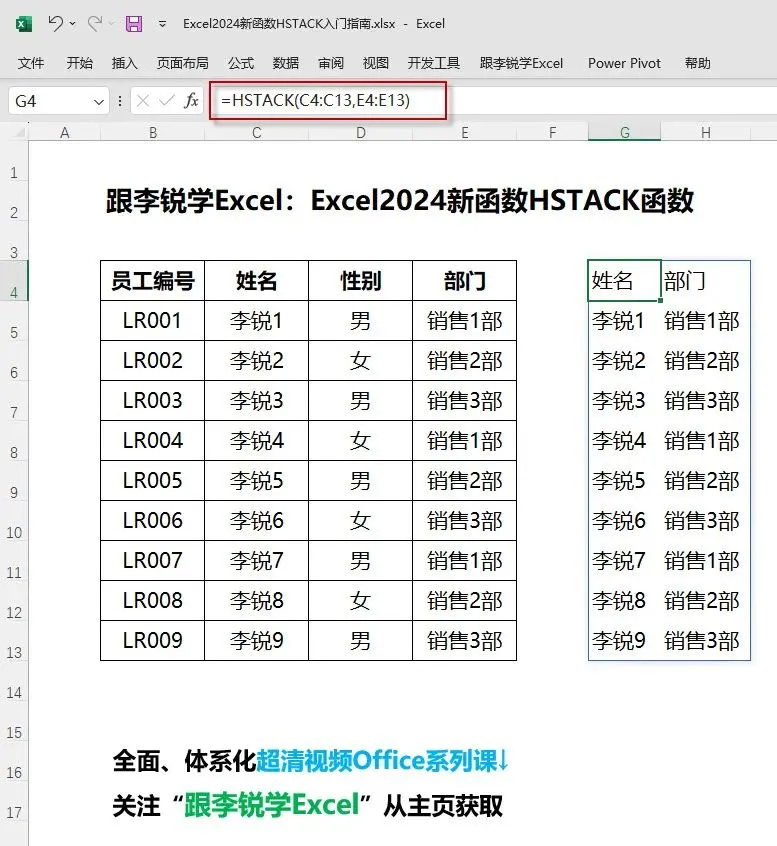Switch to the 视图 tab
This screenshot has width=777, height=846.
tap(376, 63)
